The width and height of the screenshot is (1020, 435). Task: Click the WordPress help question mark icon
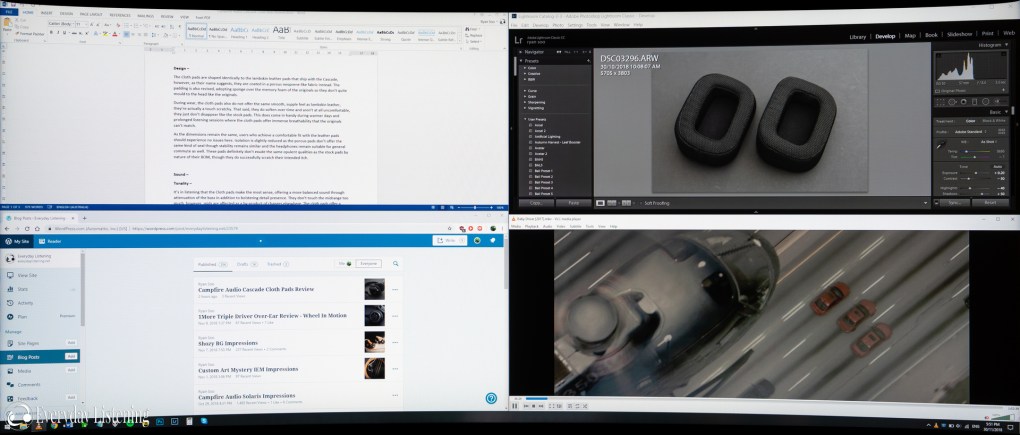pos(492,397)
